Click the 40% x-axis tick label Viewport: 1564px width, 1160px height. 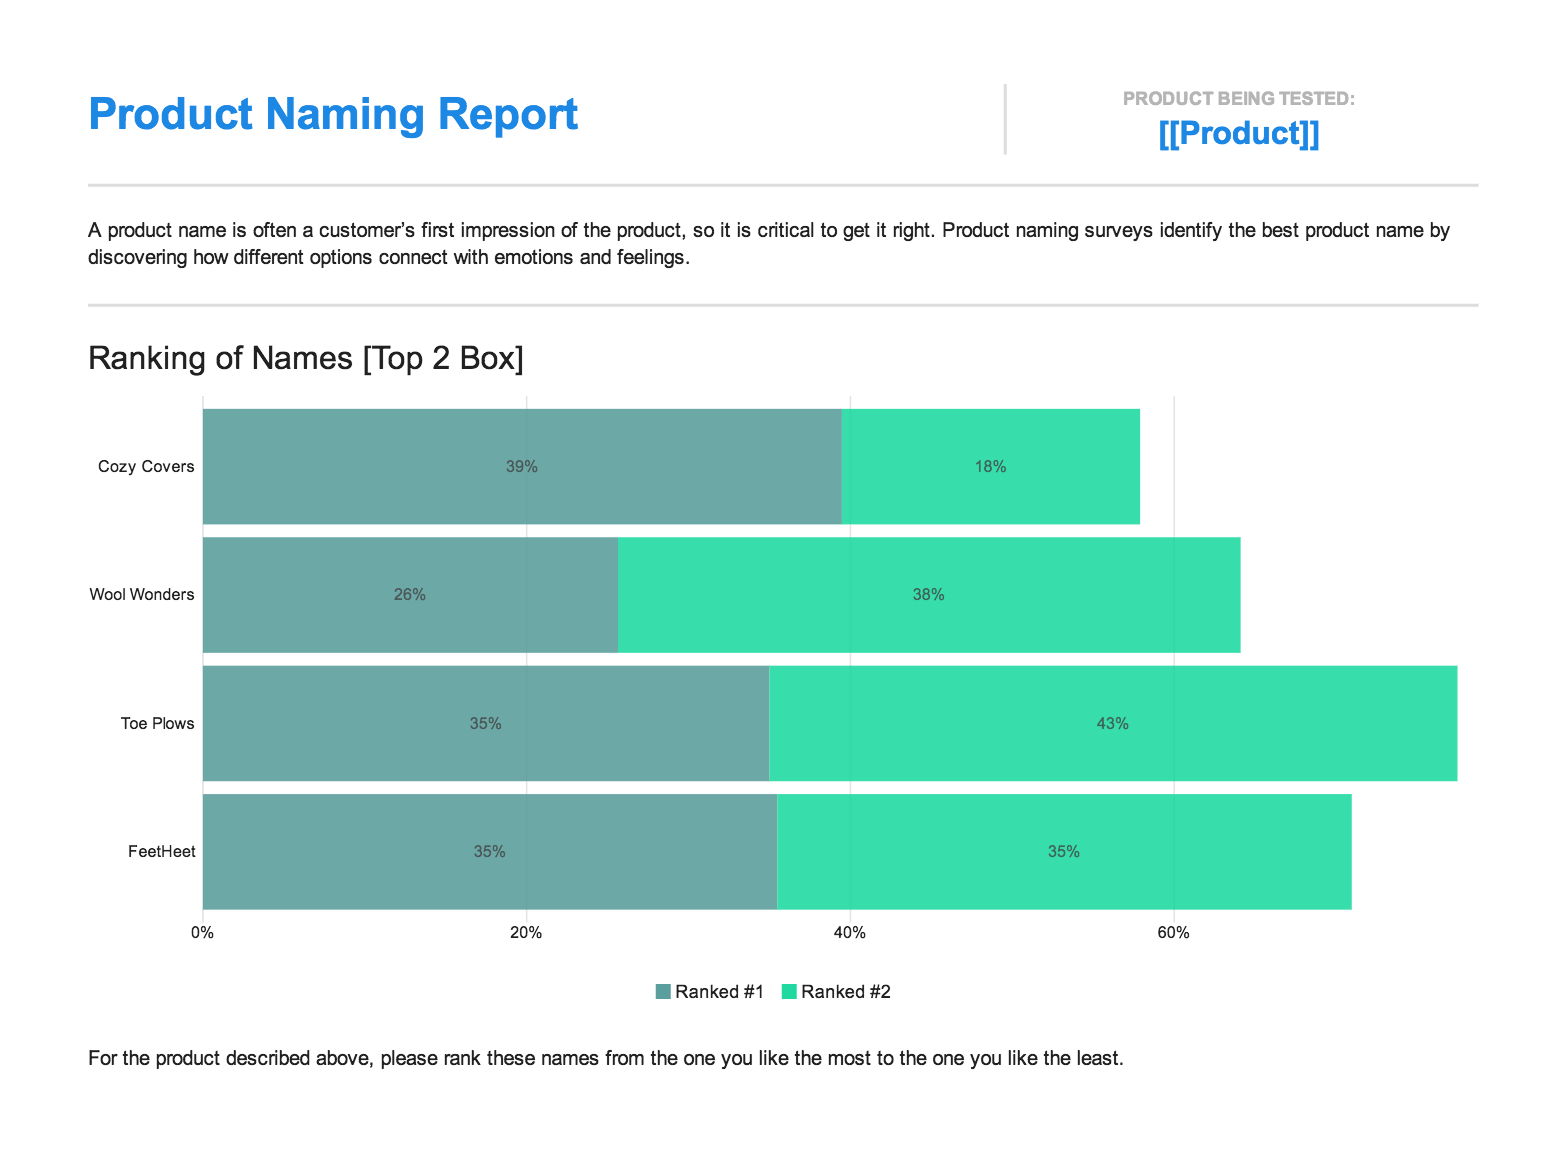[x=850, y=933]
